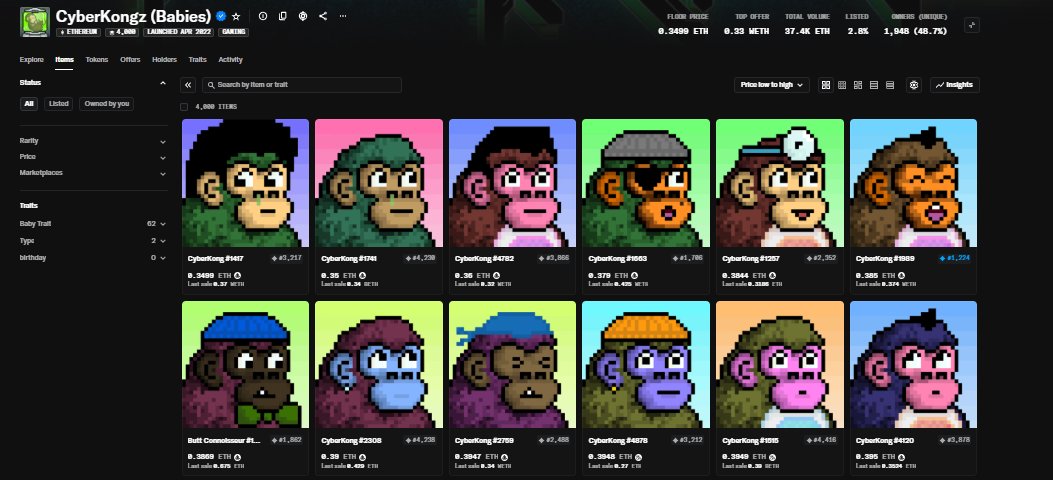Switch to large grid view
Screen dimensions: 1053x480
(826, 85)
